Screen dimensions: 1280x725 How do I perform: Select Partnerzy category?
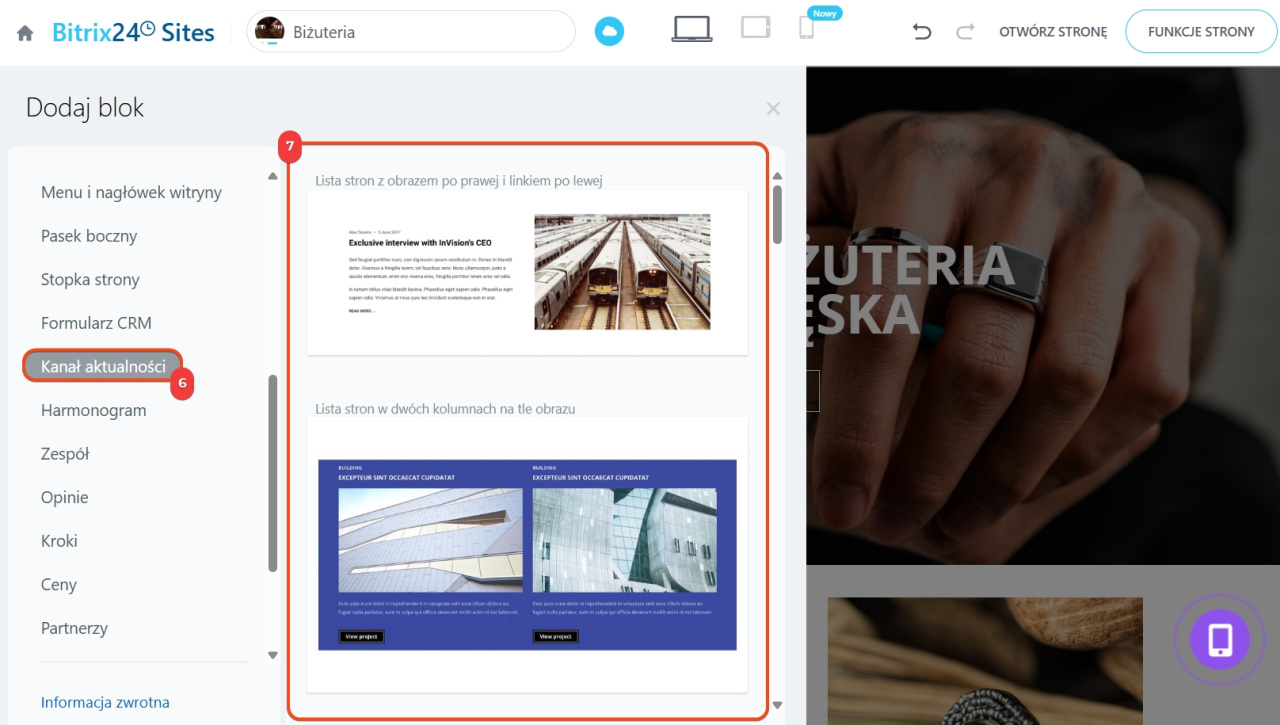pyautogui.click(x=74, y=628)
